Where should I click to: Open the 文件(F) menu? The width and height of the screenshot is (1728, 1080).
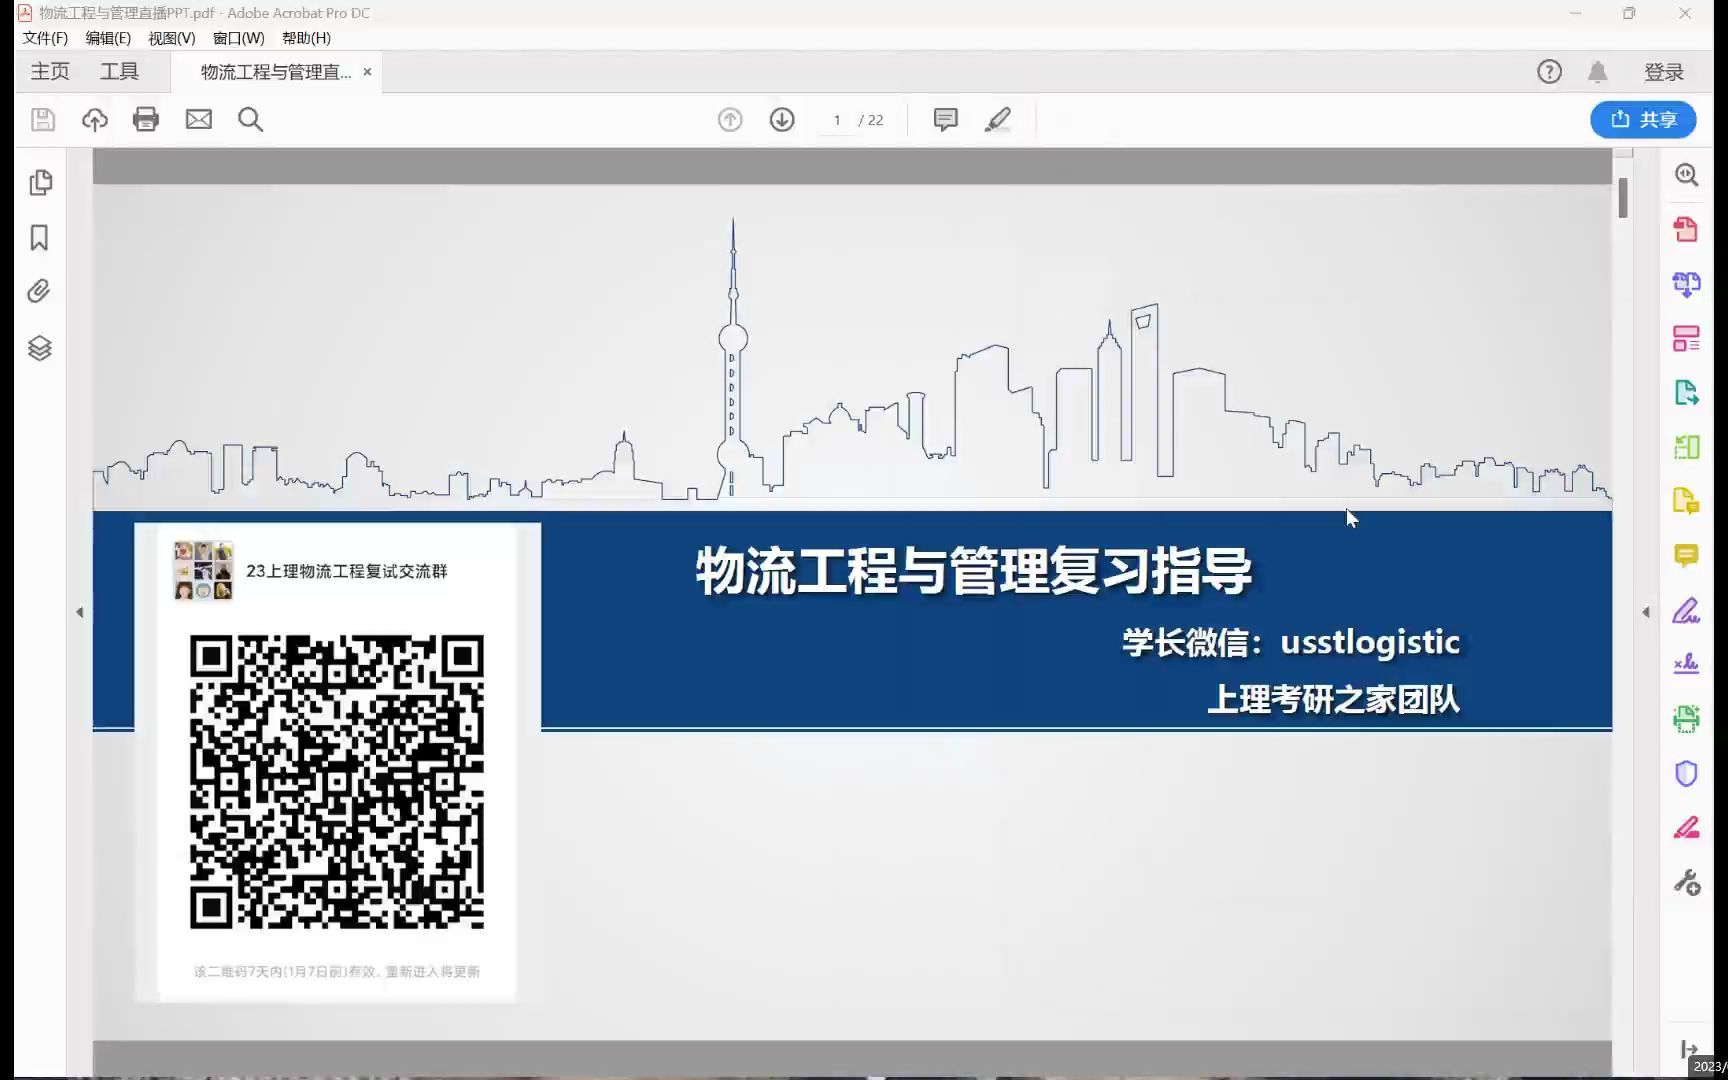click(x=45, y=38)
